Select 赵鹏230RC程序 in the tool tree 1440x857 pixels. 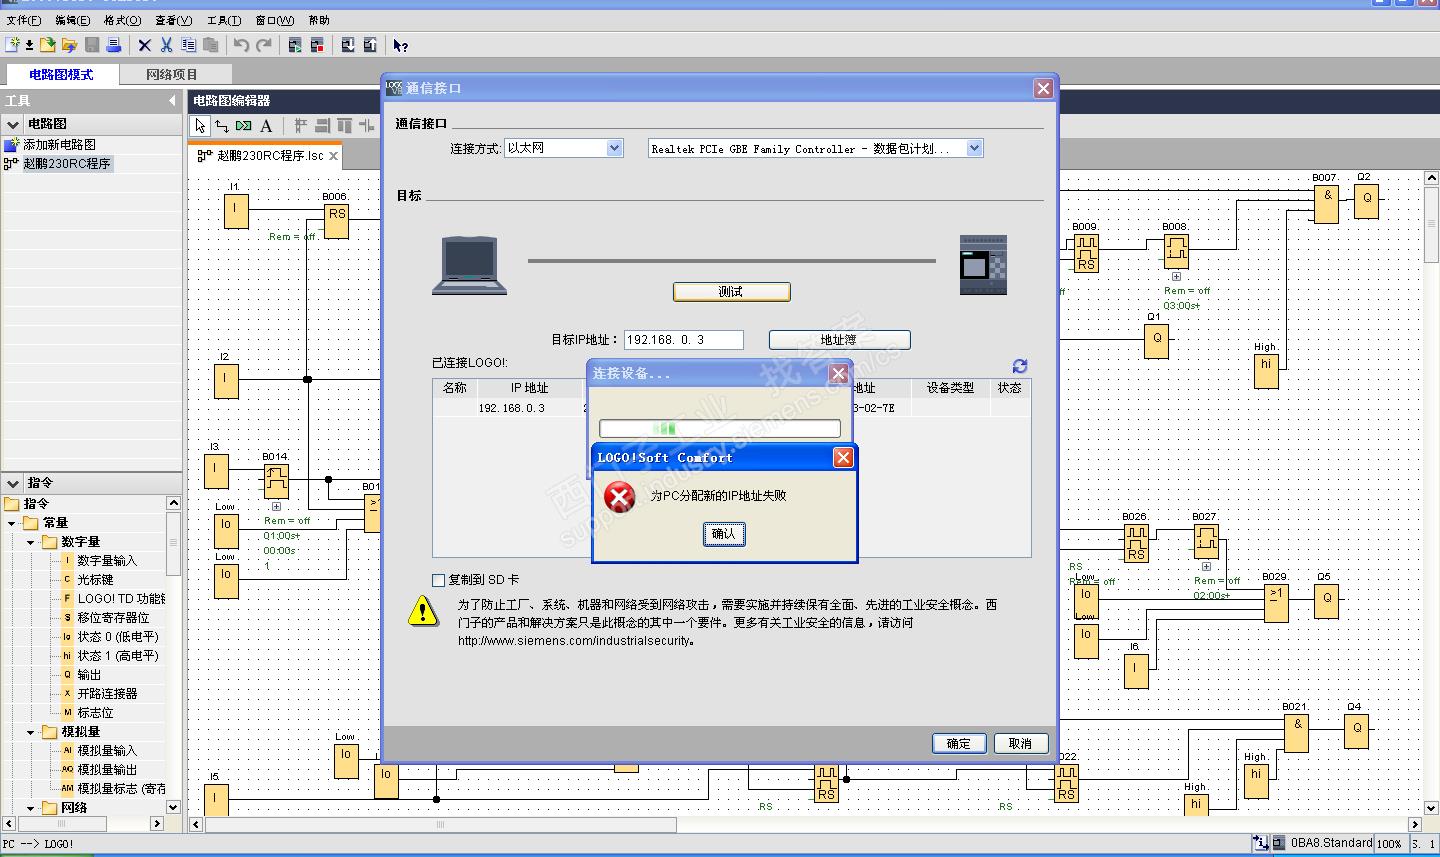click(67, 164)
